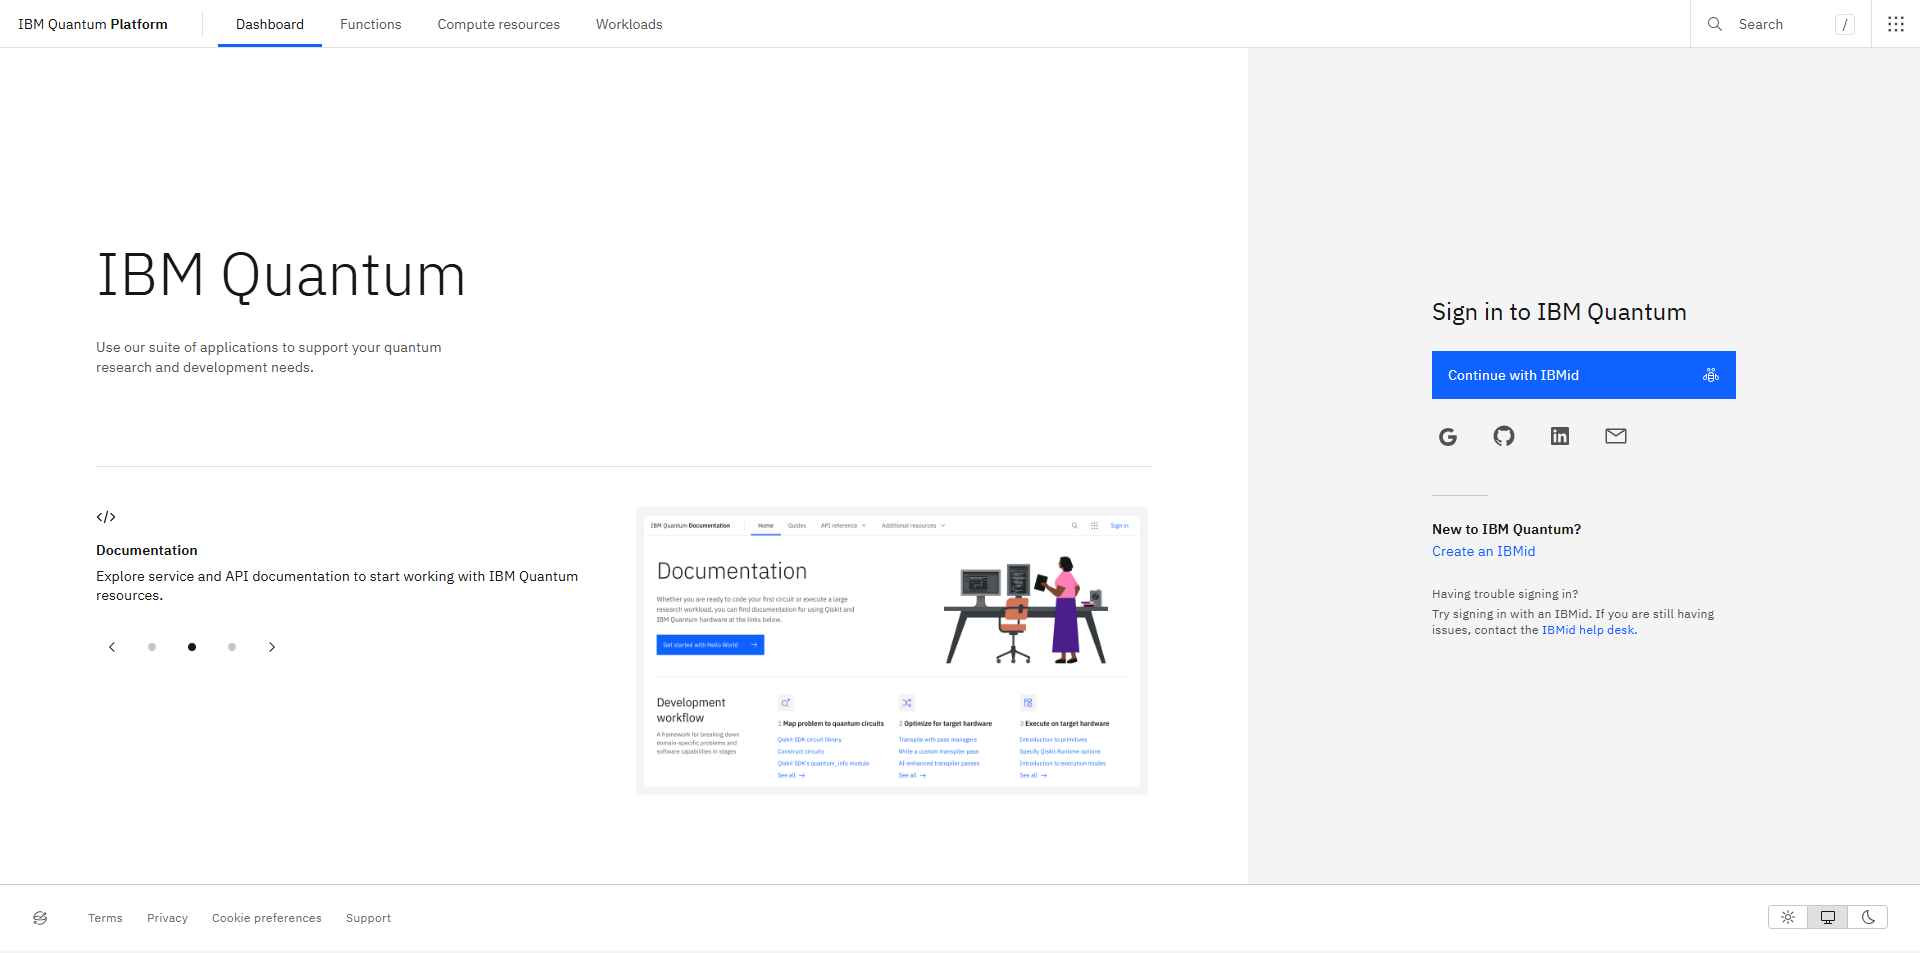Go to previous carousel slide
1920x953 pixels.
pos(112,647)
